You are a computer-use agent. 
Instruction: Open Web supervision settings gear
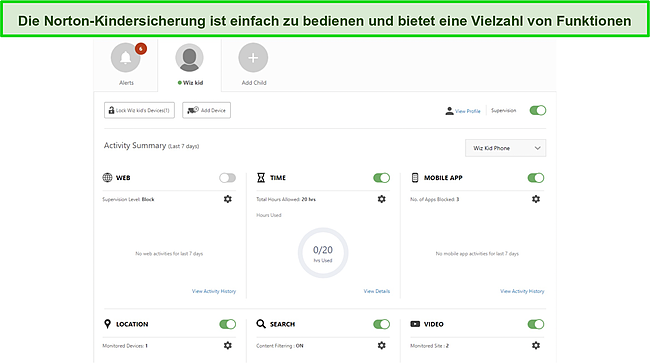click(x=228, y=199)
